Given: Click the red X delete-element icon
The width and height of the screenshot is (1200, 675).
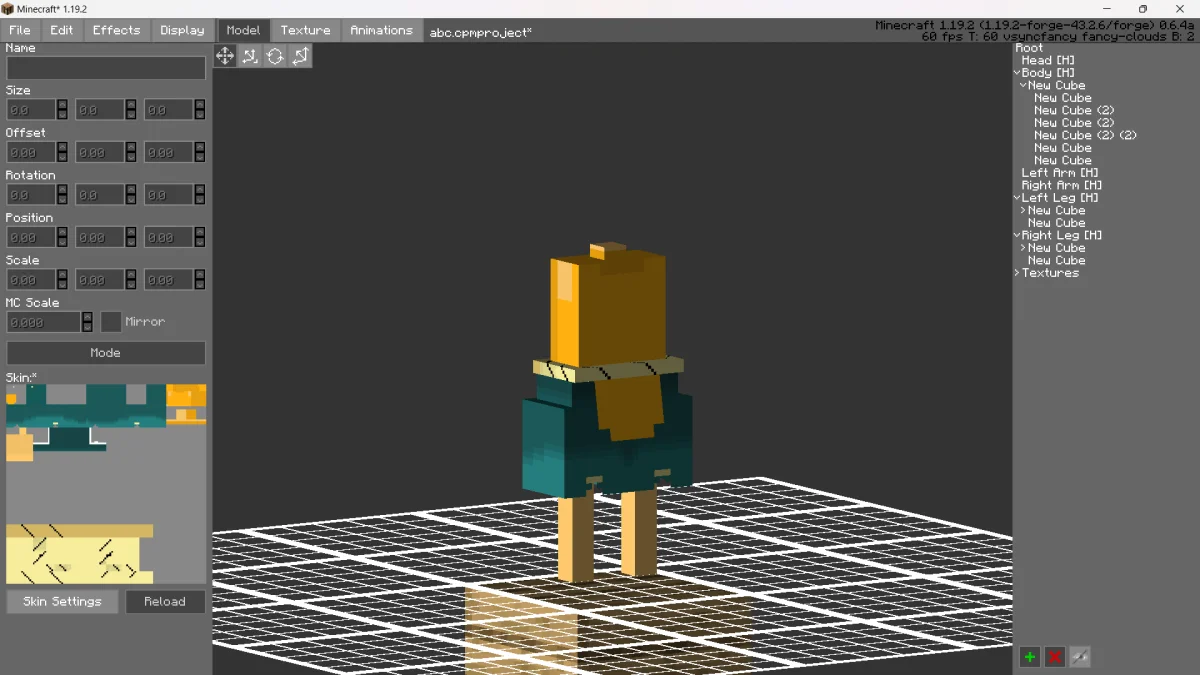Looking at the screenshot, I should (x=1055, y=657).
